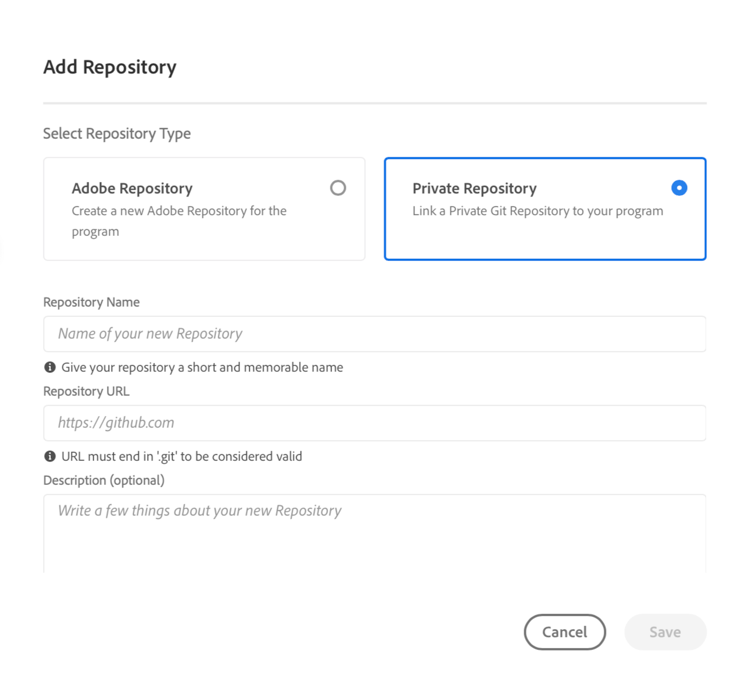
Task: Click the Add Repository dialog heading
Action: click(x=110, y=67)
